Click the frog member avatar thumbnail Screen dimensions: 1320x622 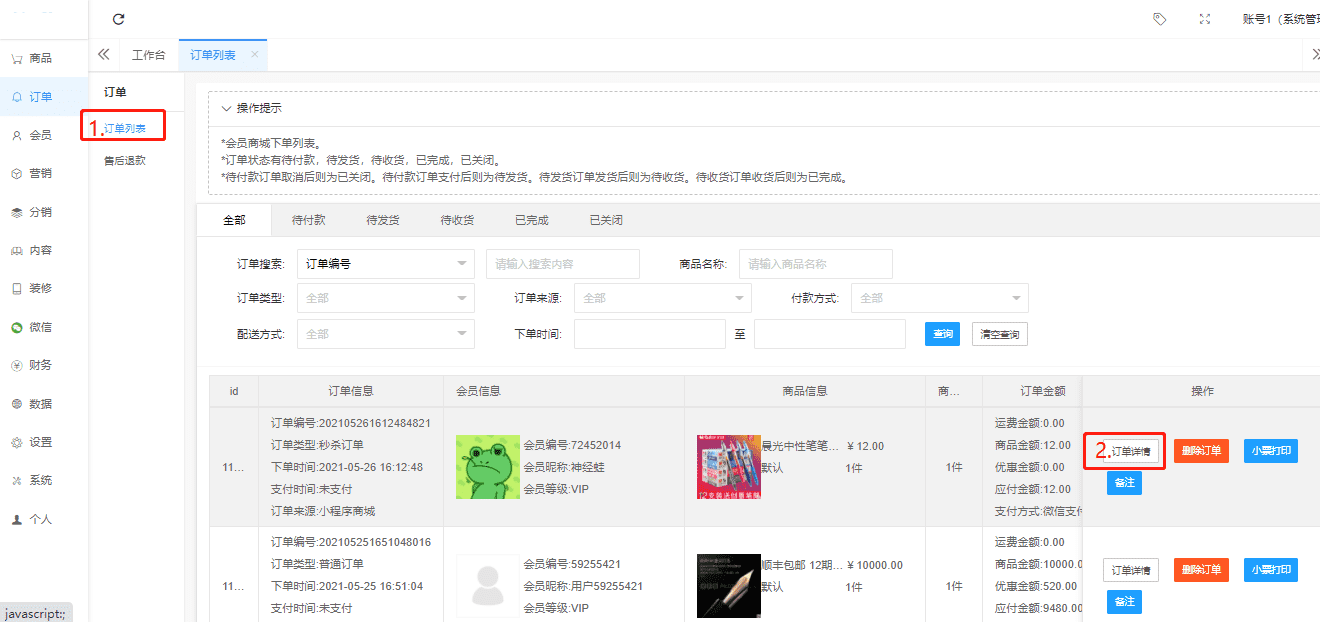(487, 467)
